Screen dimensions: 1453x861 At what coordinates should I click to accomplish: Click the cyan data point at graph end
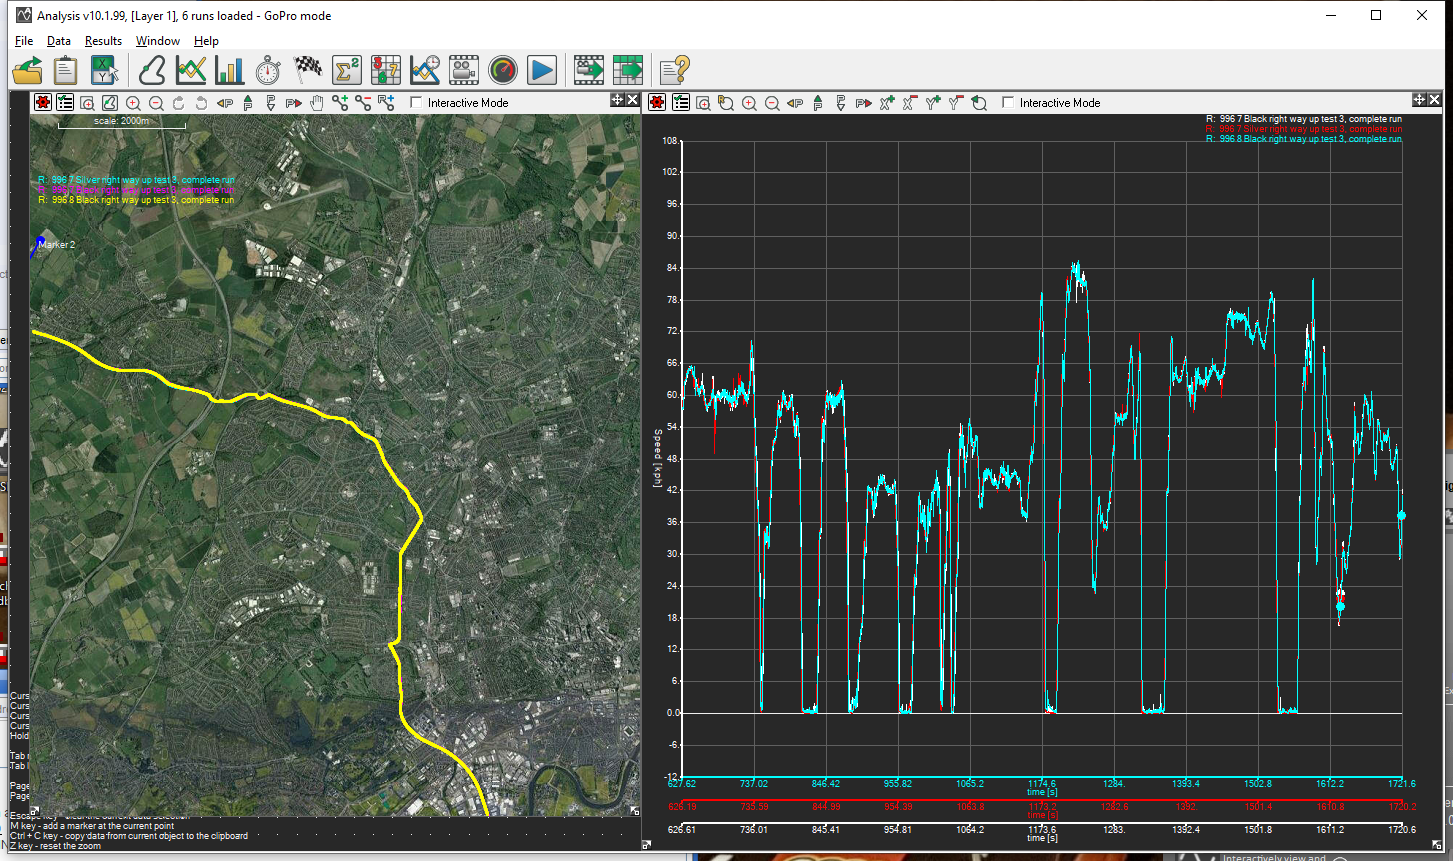point(1402,516)
